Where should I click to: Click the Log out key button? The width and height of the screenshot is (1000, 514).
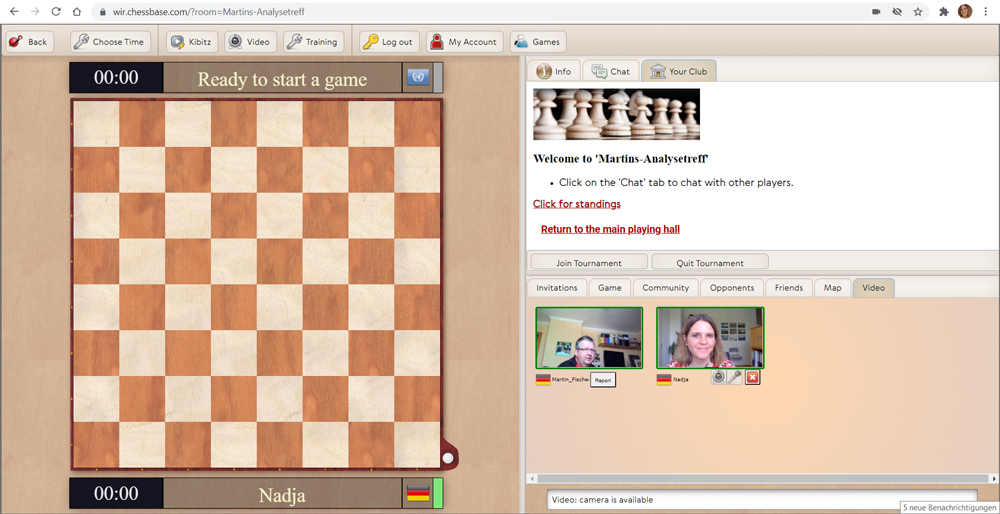(387, 42)
